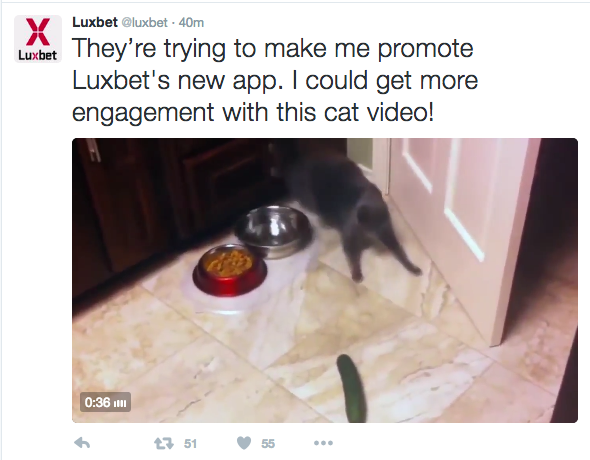
Task: View like count of 55
Action: click(x=268, y=444)
